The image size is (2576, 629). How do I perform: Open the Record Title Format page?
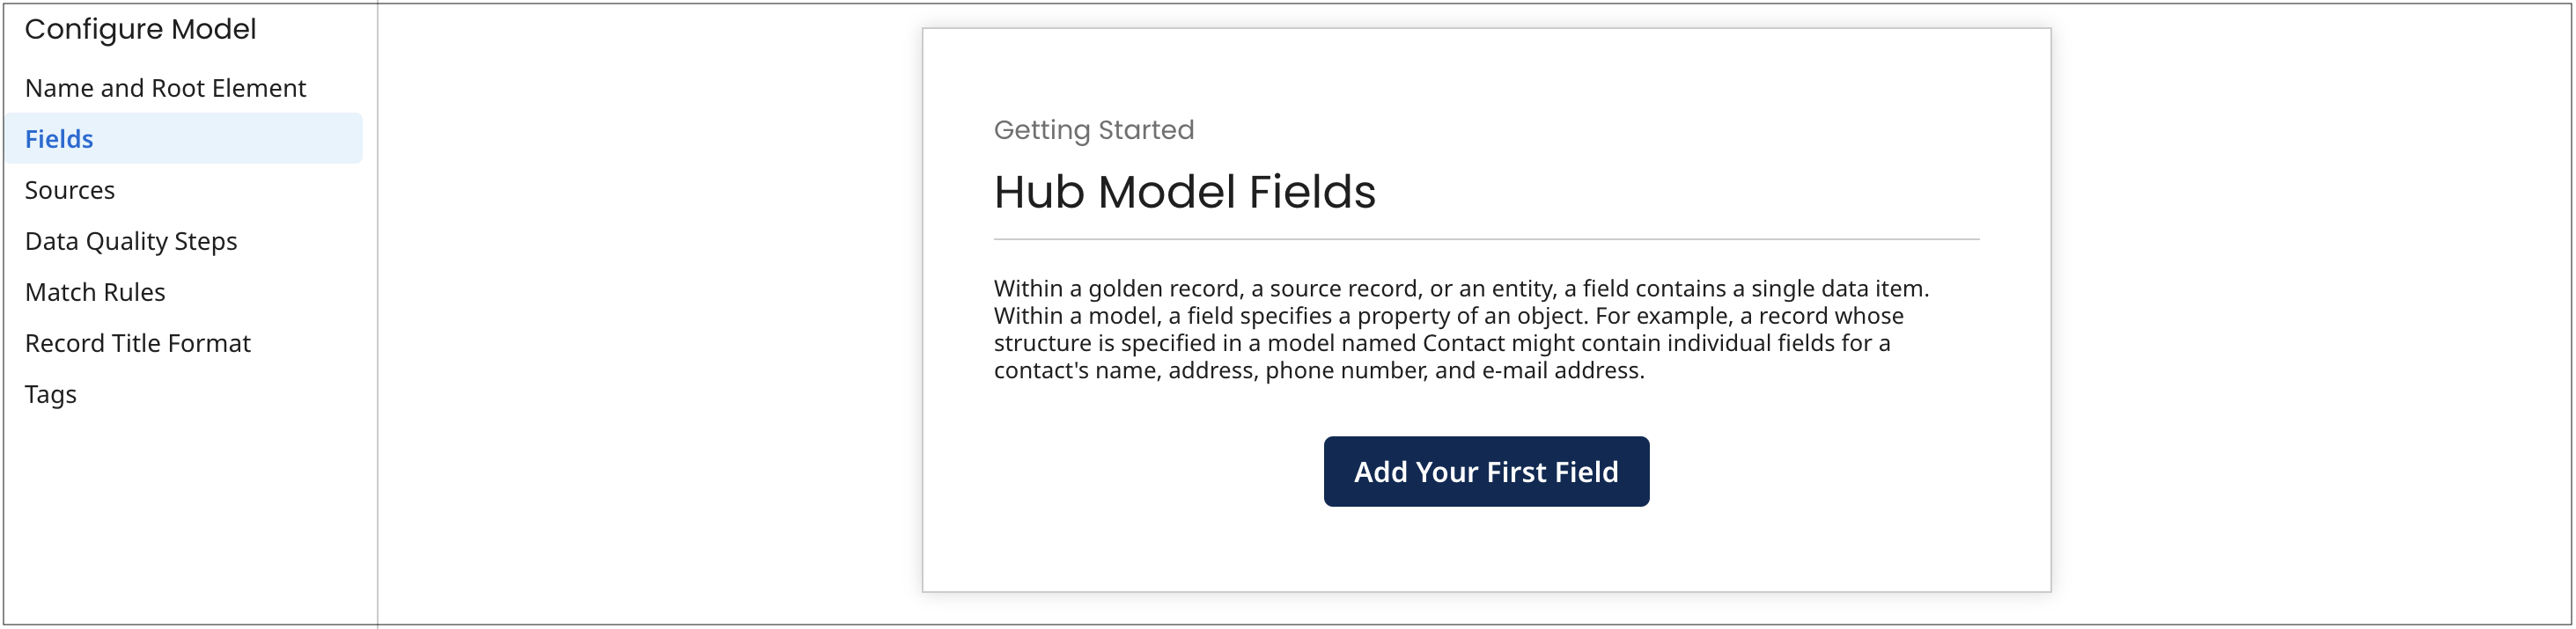[138, 343]
